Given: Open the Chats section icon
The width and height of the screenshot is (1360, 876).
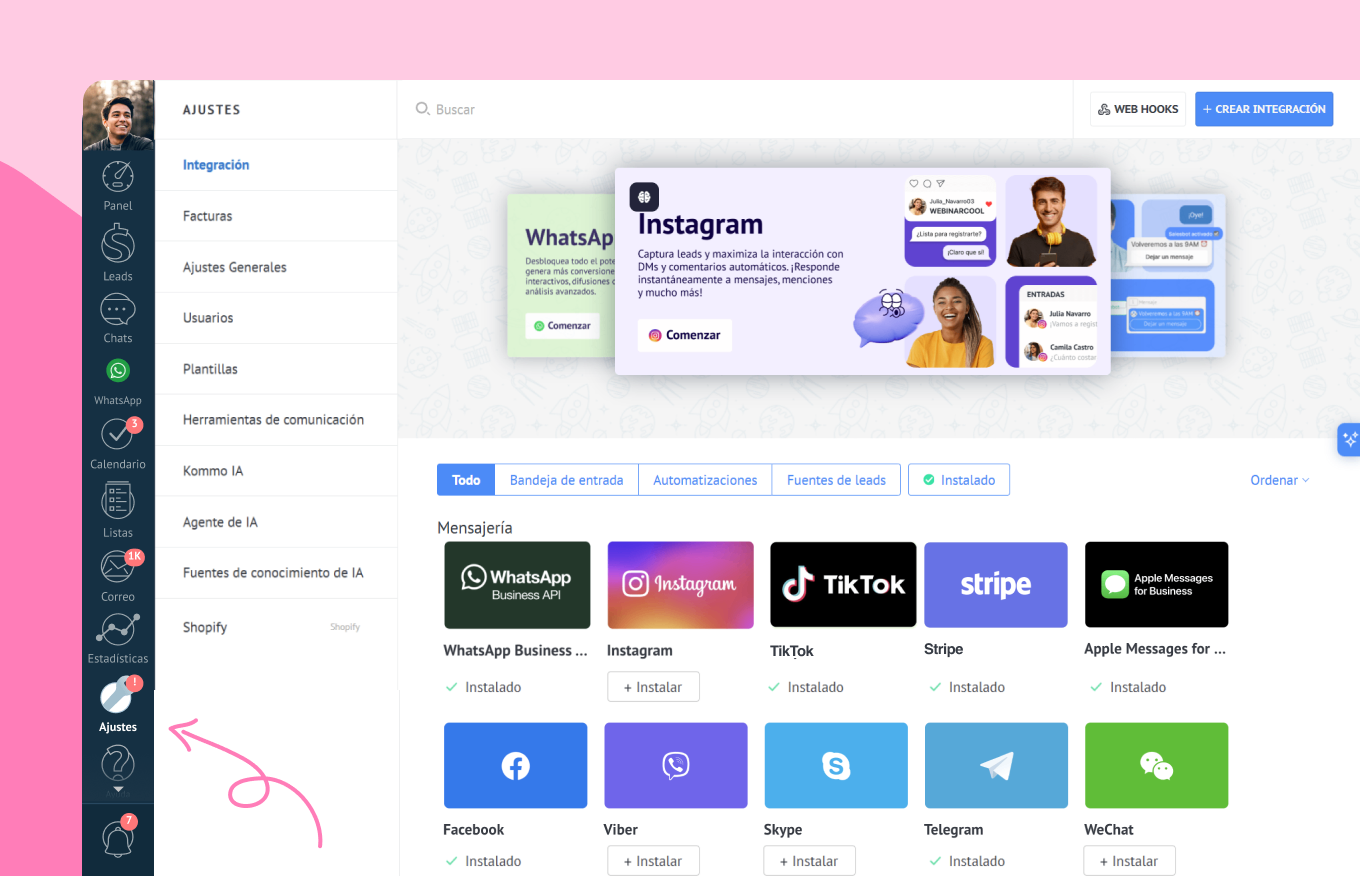Looking at the screenshot, I should coord(118,310).
